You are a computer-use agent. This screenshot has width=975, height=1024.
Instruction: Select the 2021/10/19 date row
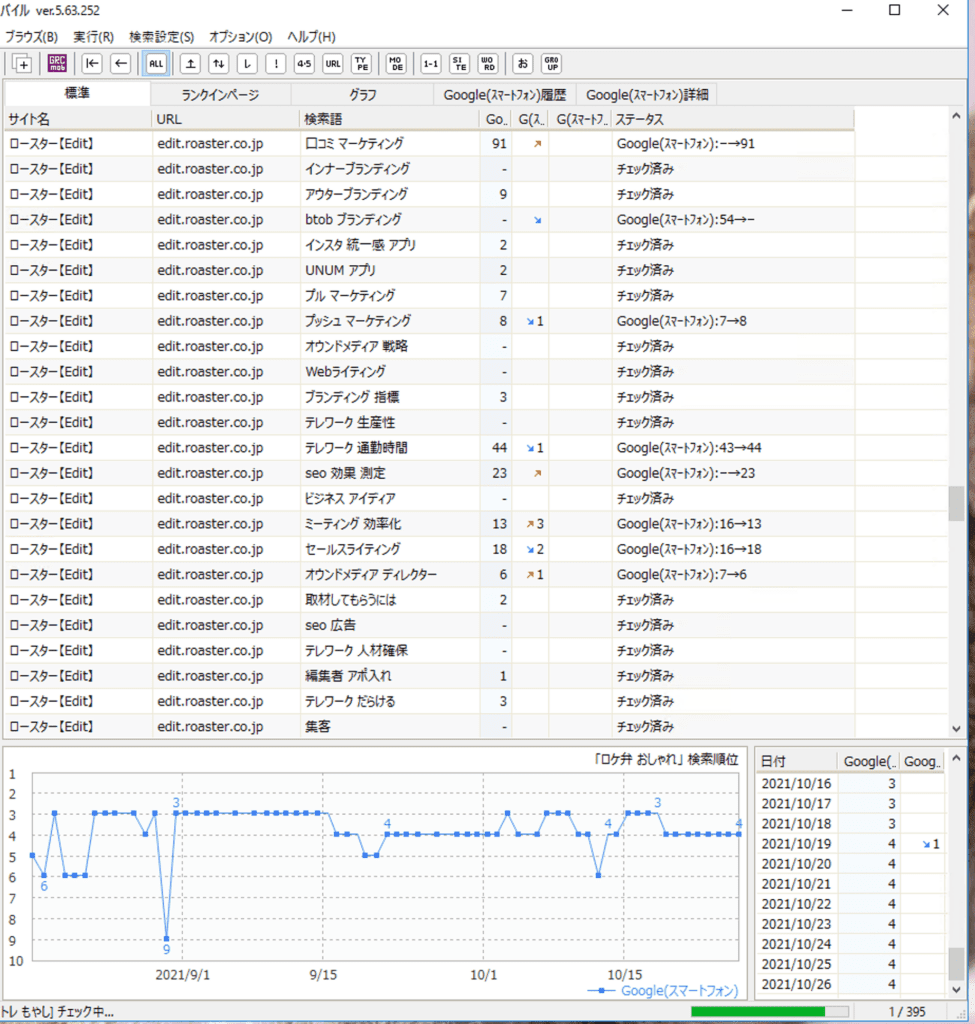[796, 844]
